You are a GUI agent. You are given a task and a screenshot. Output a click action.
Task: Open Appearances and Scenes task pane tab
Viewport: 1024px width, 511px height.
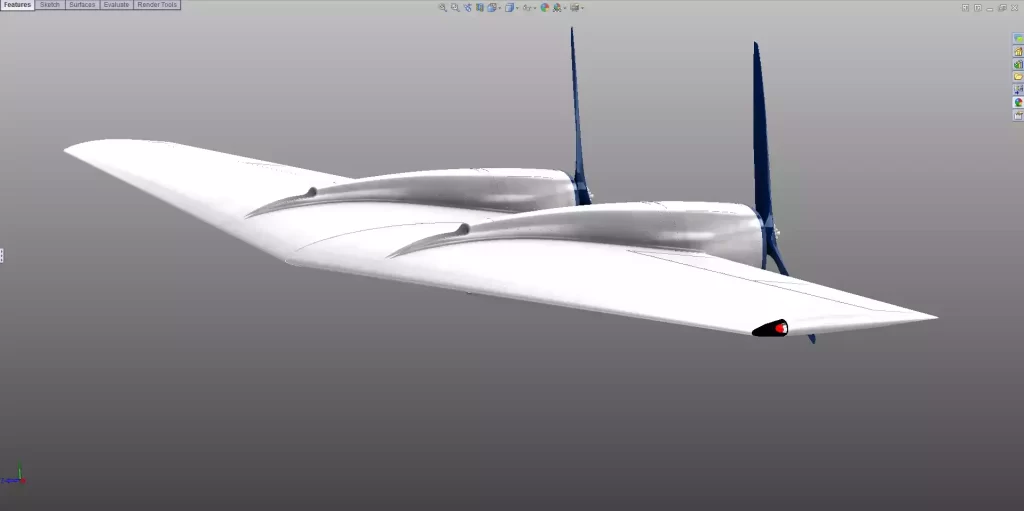(x=1018, y=102)
